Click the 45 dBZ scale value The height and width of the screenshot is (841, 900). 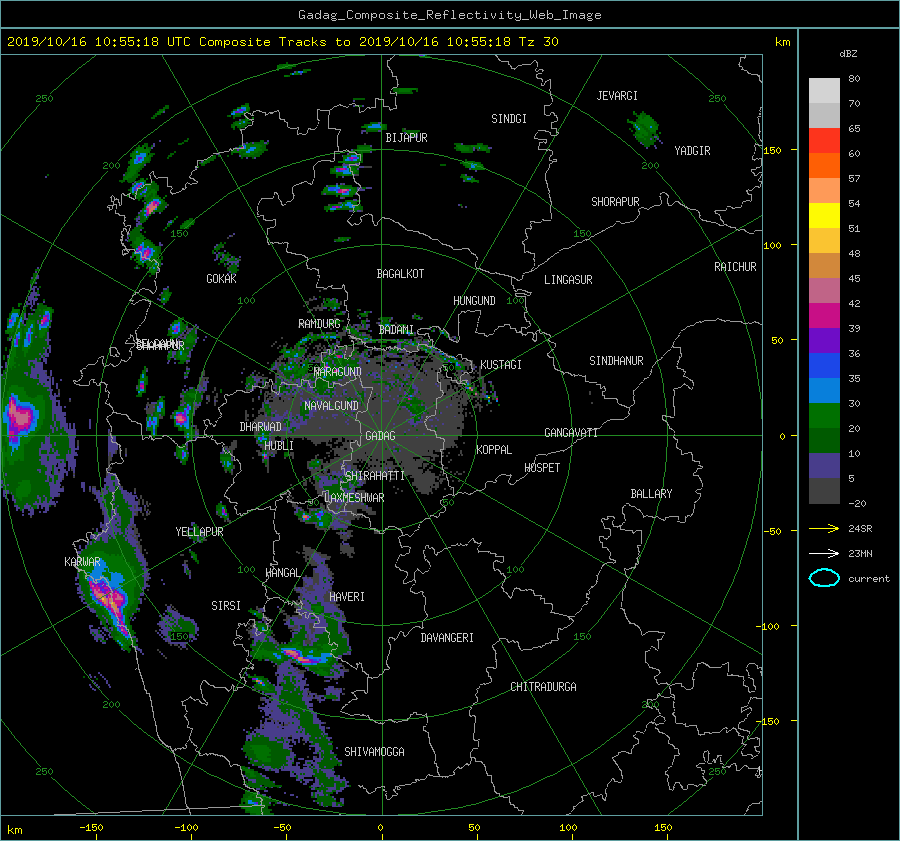tap(854, 278)
